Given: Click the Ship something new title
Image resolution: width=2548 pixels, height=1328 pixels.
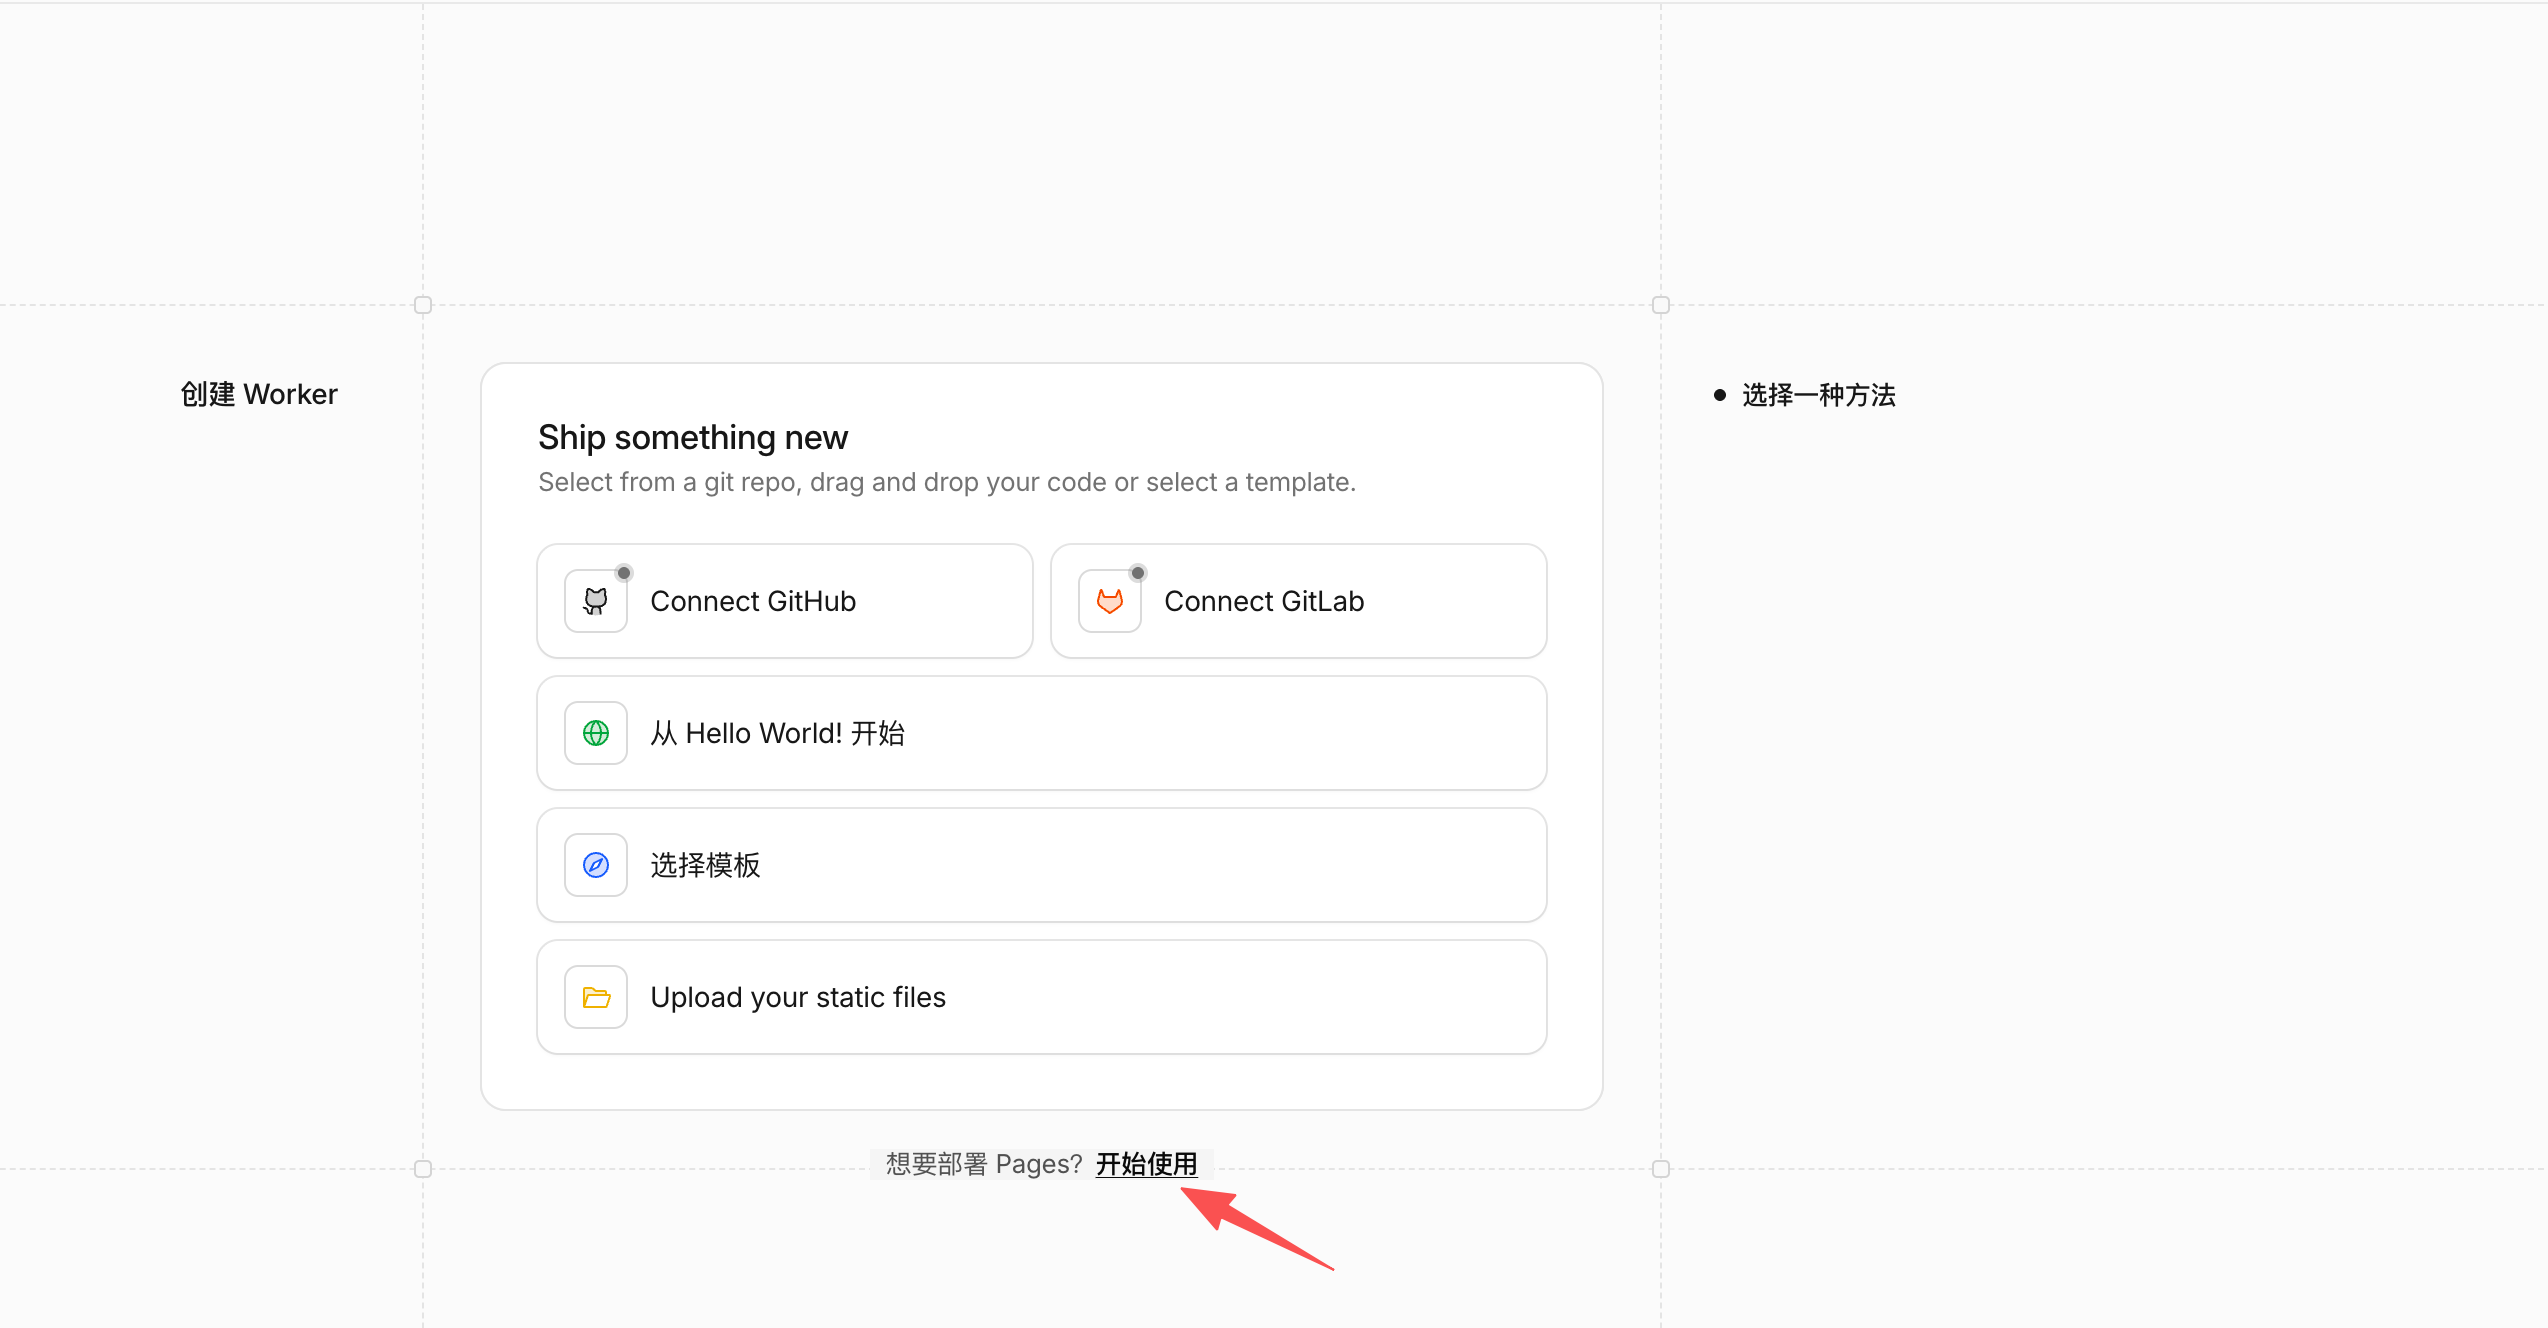Looking at the screenshot, I should tap(693, 437).
